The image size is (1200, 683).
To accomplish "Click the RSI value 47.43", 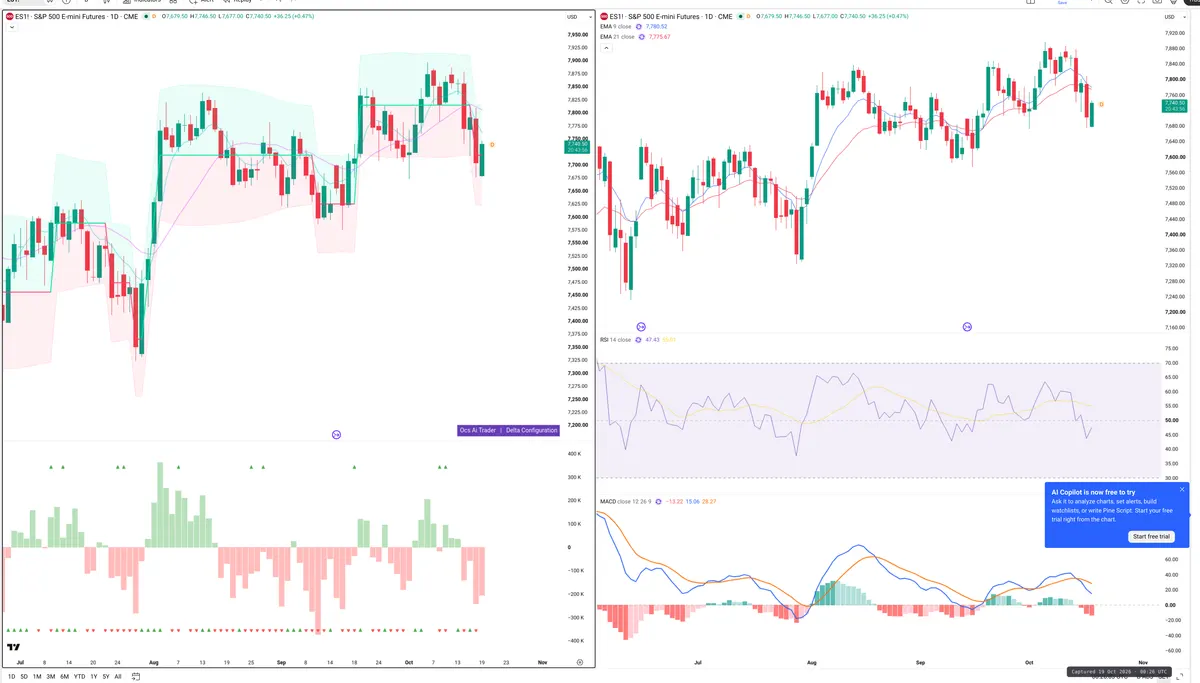I will click(652, 340).
